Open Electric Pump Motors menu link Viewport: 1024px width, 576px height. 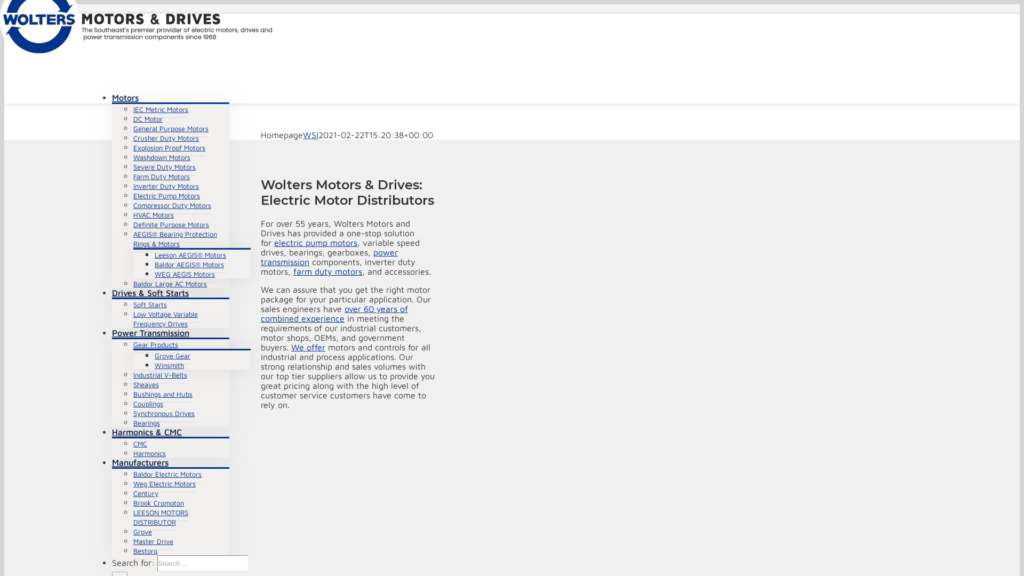coord(167,196)
